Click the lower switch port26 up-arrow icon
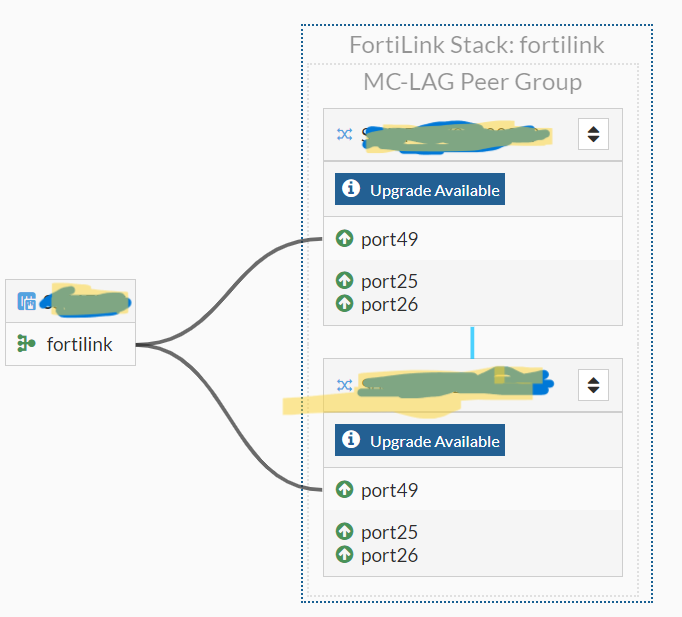The width and height of the screenshot is (682, 617). click(345, 555)
